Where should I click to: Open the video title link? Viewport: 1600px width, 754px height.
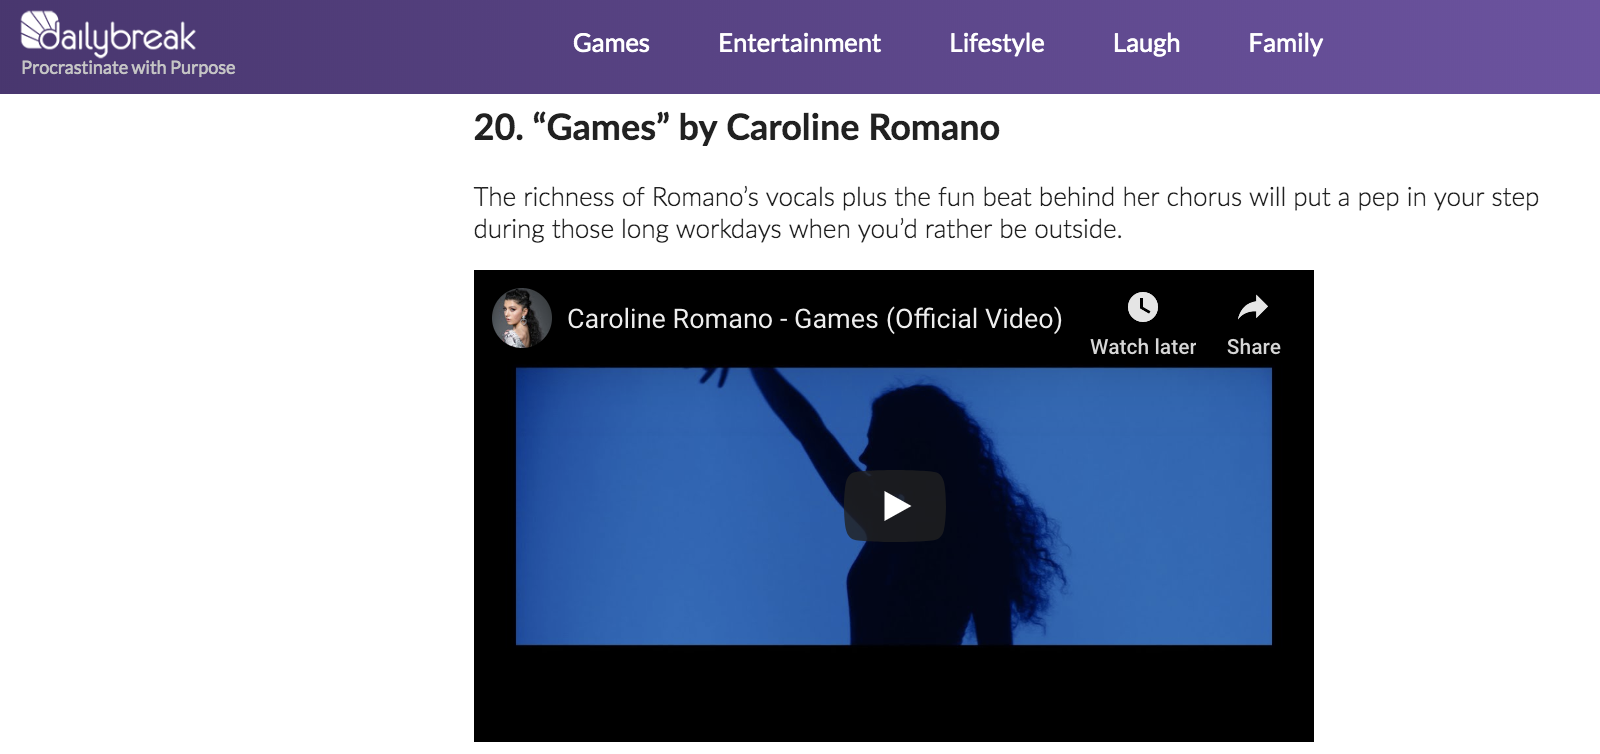pyautogui.click(x=814, y=319)
